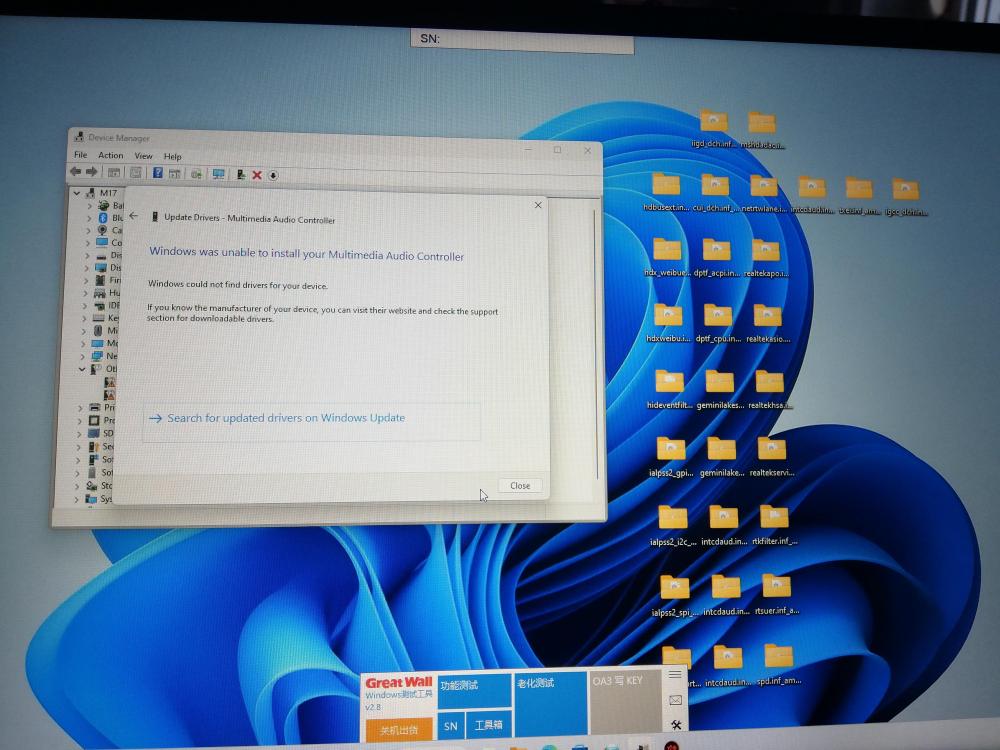Click the Back arrow in Device Manager toolbar
This screenshot has height=750, width=1000.
tap(76, 172)
